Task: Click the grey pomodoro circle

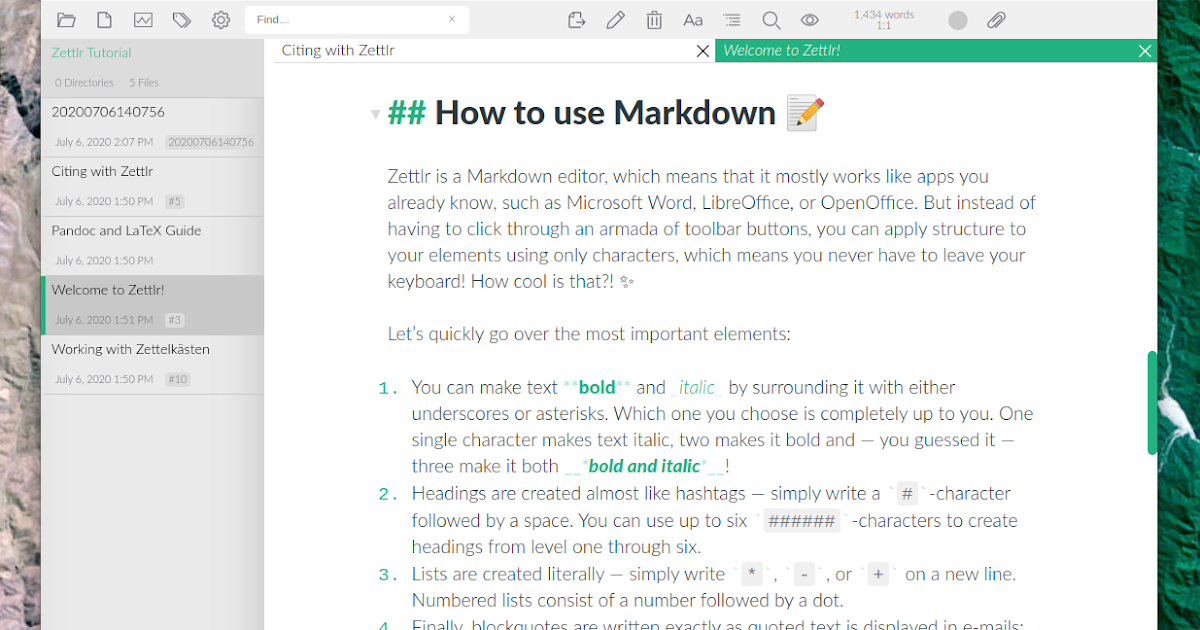Action: click(958, 20)
